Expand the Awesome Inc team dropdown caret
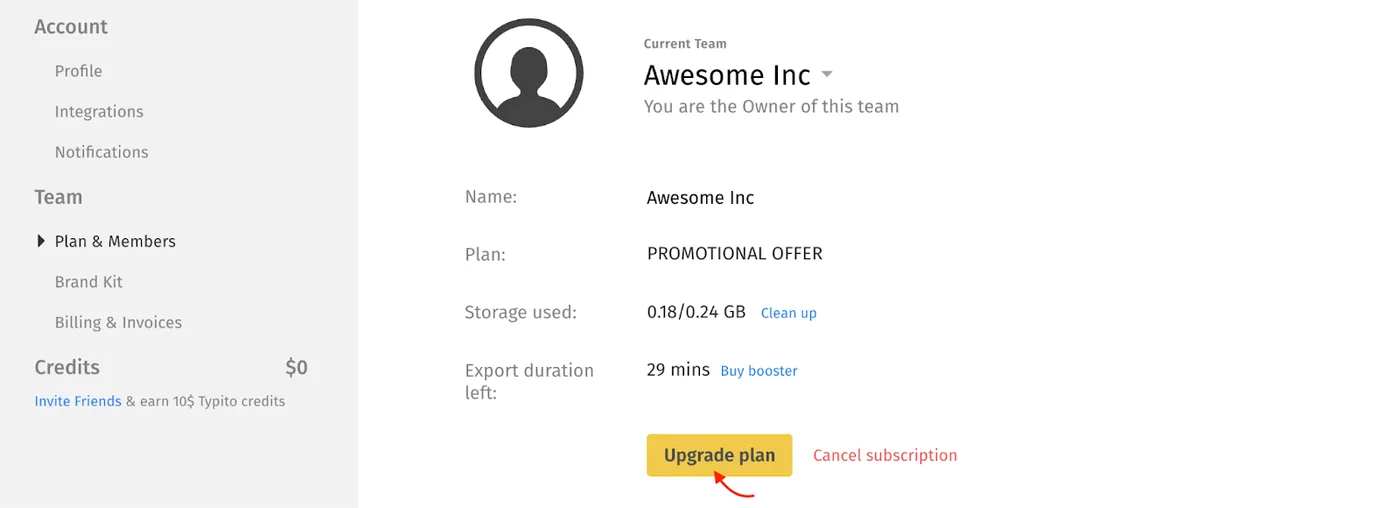Screen dimensions: 1400x508 827,75
